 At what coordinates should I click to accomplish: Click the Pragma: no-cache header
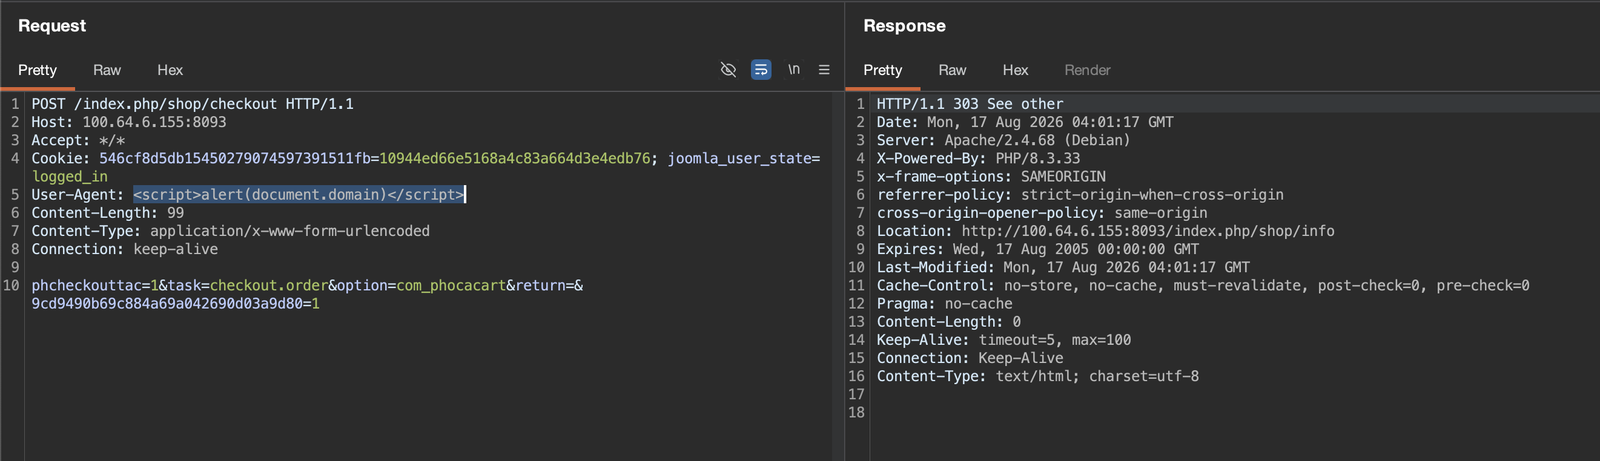pyautogui.click(x=944, y=303)
